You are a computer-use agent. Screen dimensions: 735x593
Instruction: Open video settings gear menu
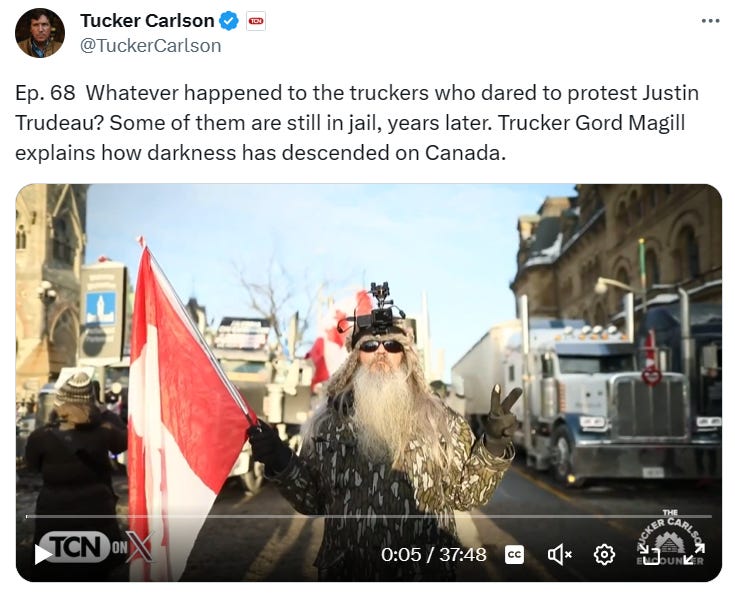[x=604, y=555]
